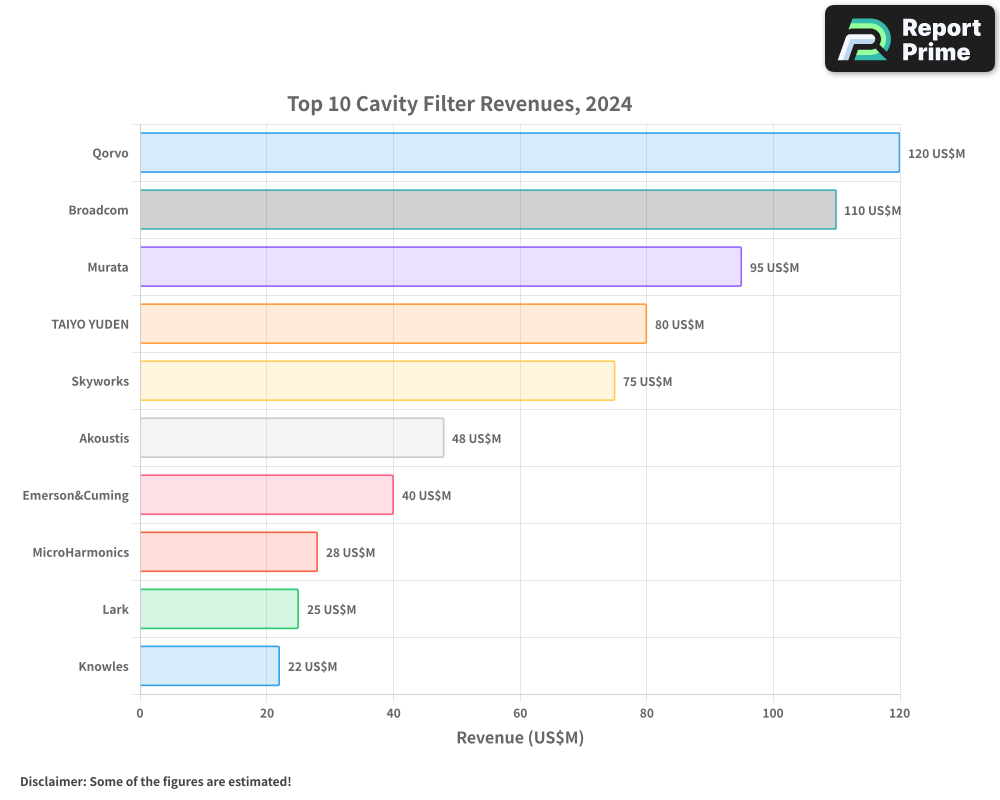
Task: Click the MicroHarmonics bar
Action: (228, 552)
